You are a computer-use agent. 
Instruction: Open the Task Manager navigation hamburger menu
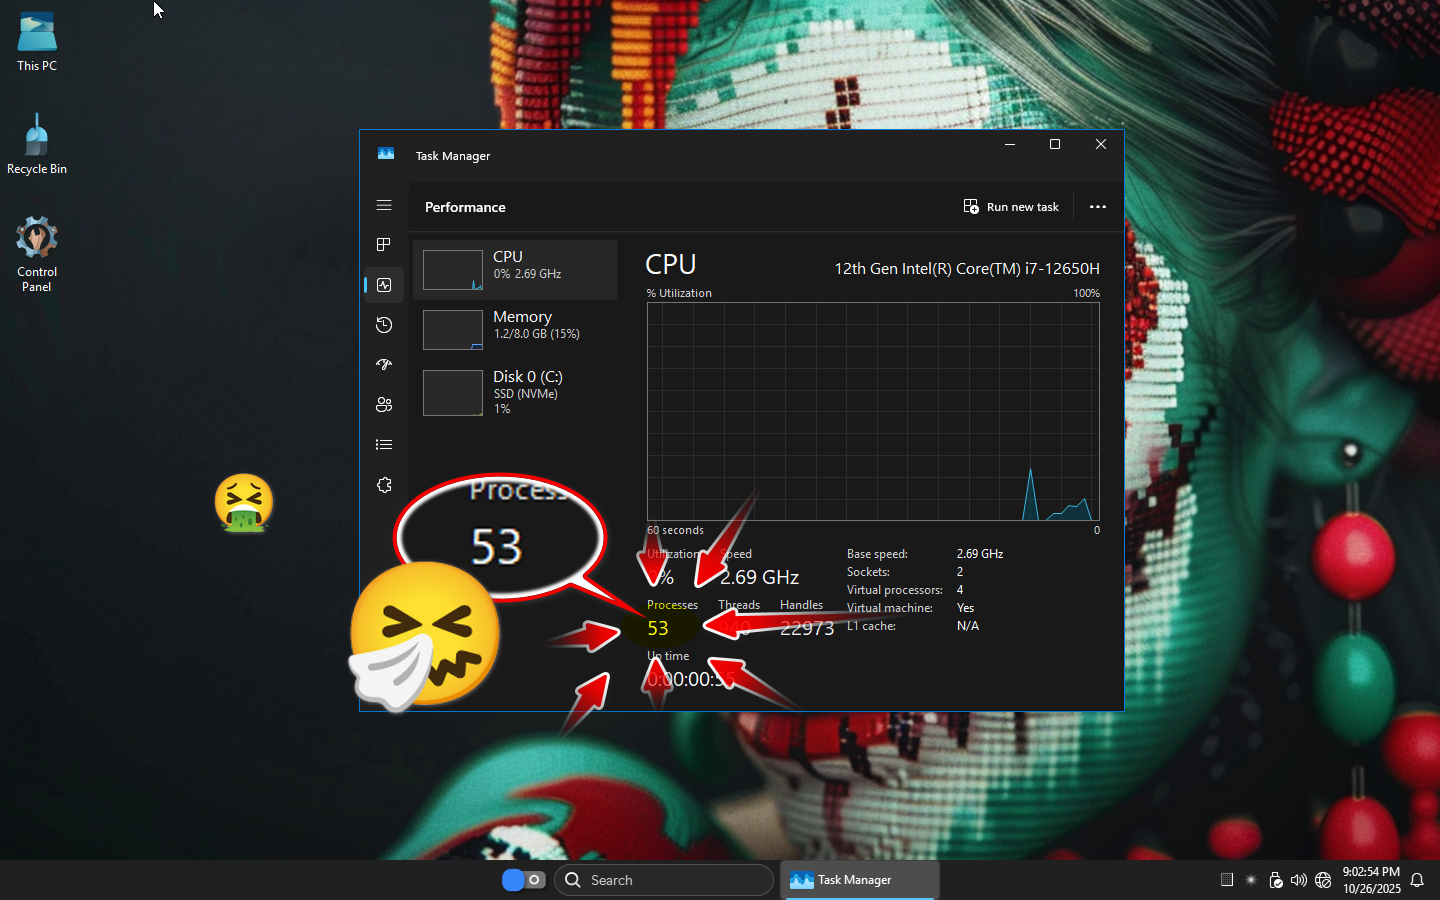pos(384,205)
